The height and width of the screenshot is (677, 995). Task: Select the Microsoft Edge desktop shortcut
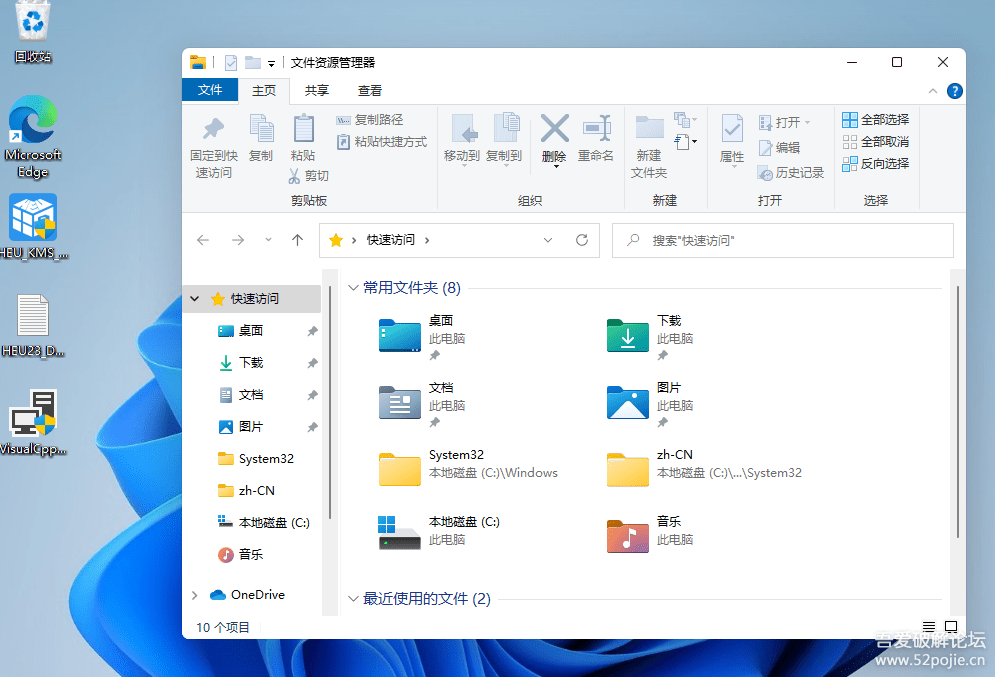[x=32, y=137]
